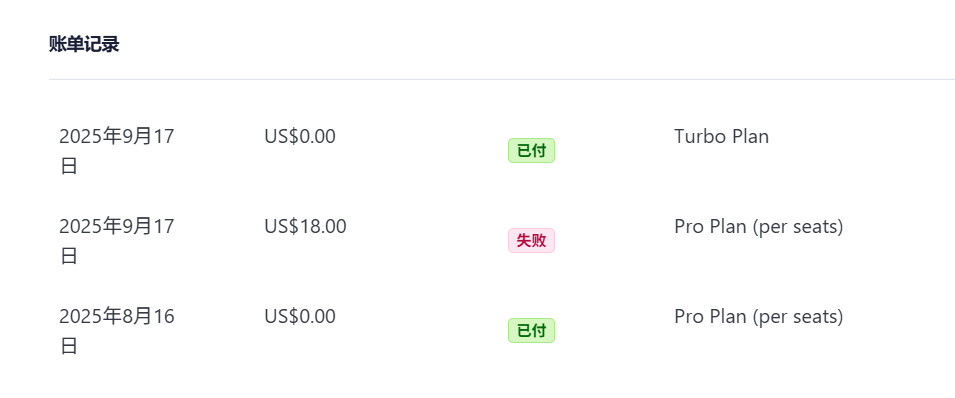The height and width of the screenshot is (398, 955).
Task: Click the divider line under 账单记录
Action: click(502, 79)
